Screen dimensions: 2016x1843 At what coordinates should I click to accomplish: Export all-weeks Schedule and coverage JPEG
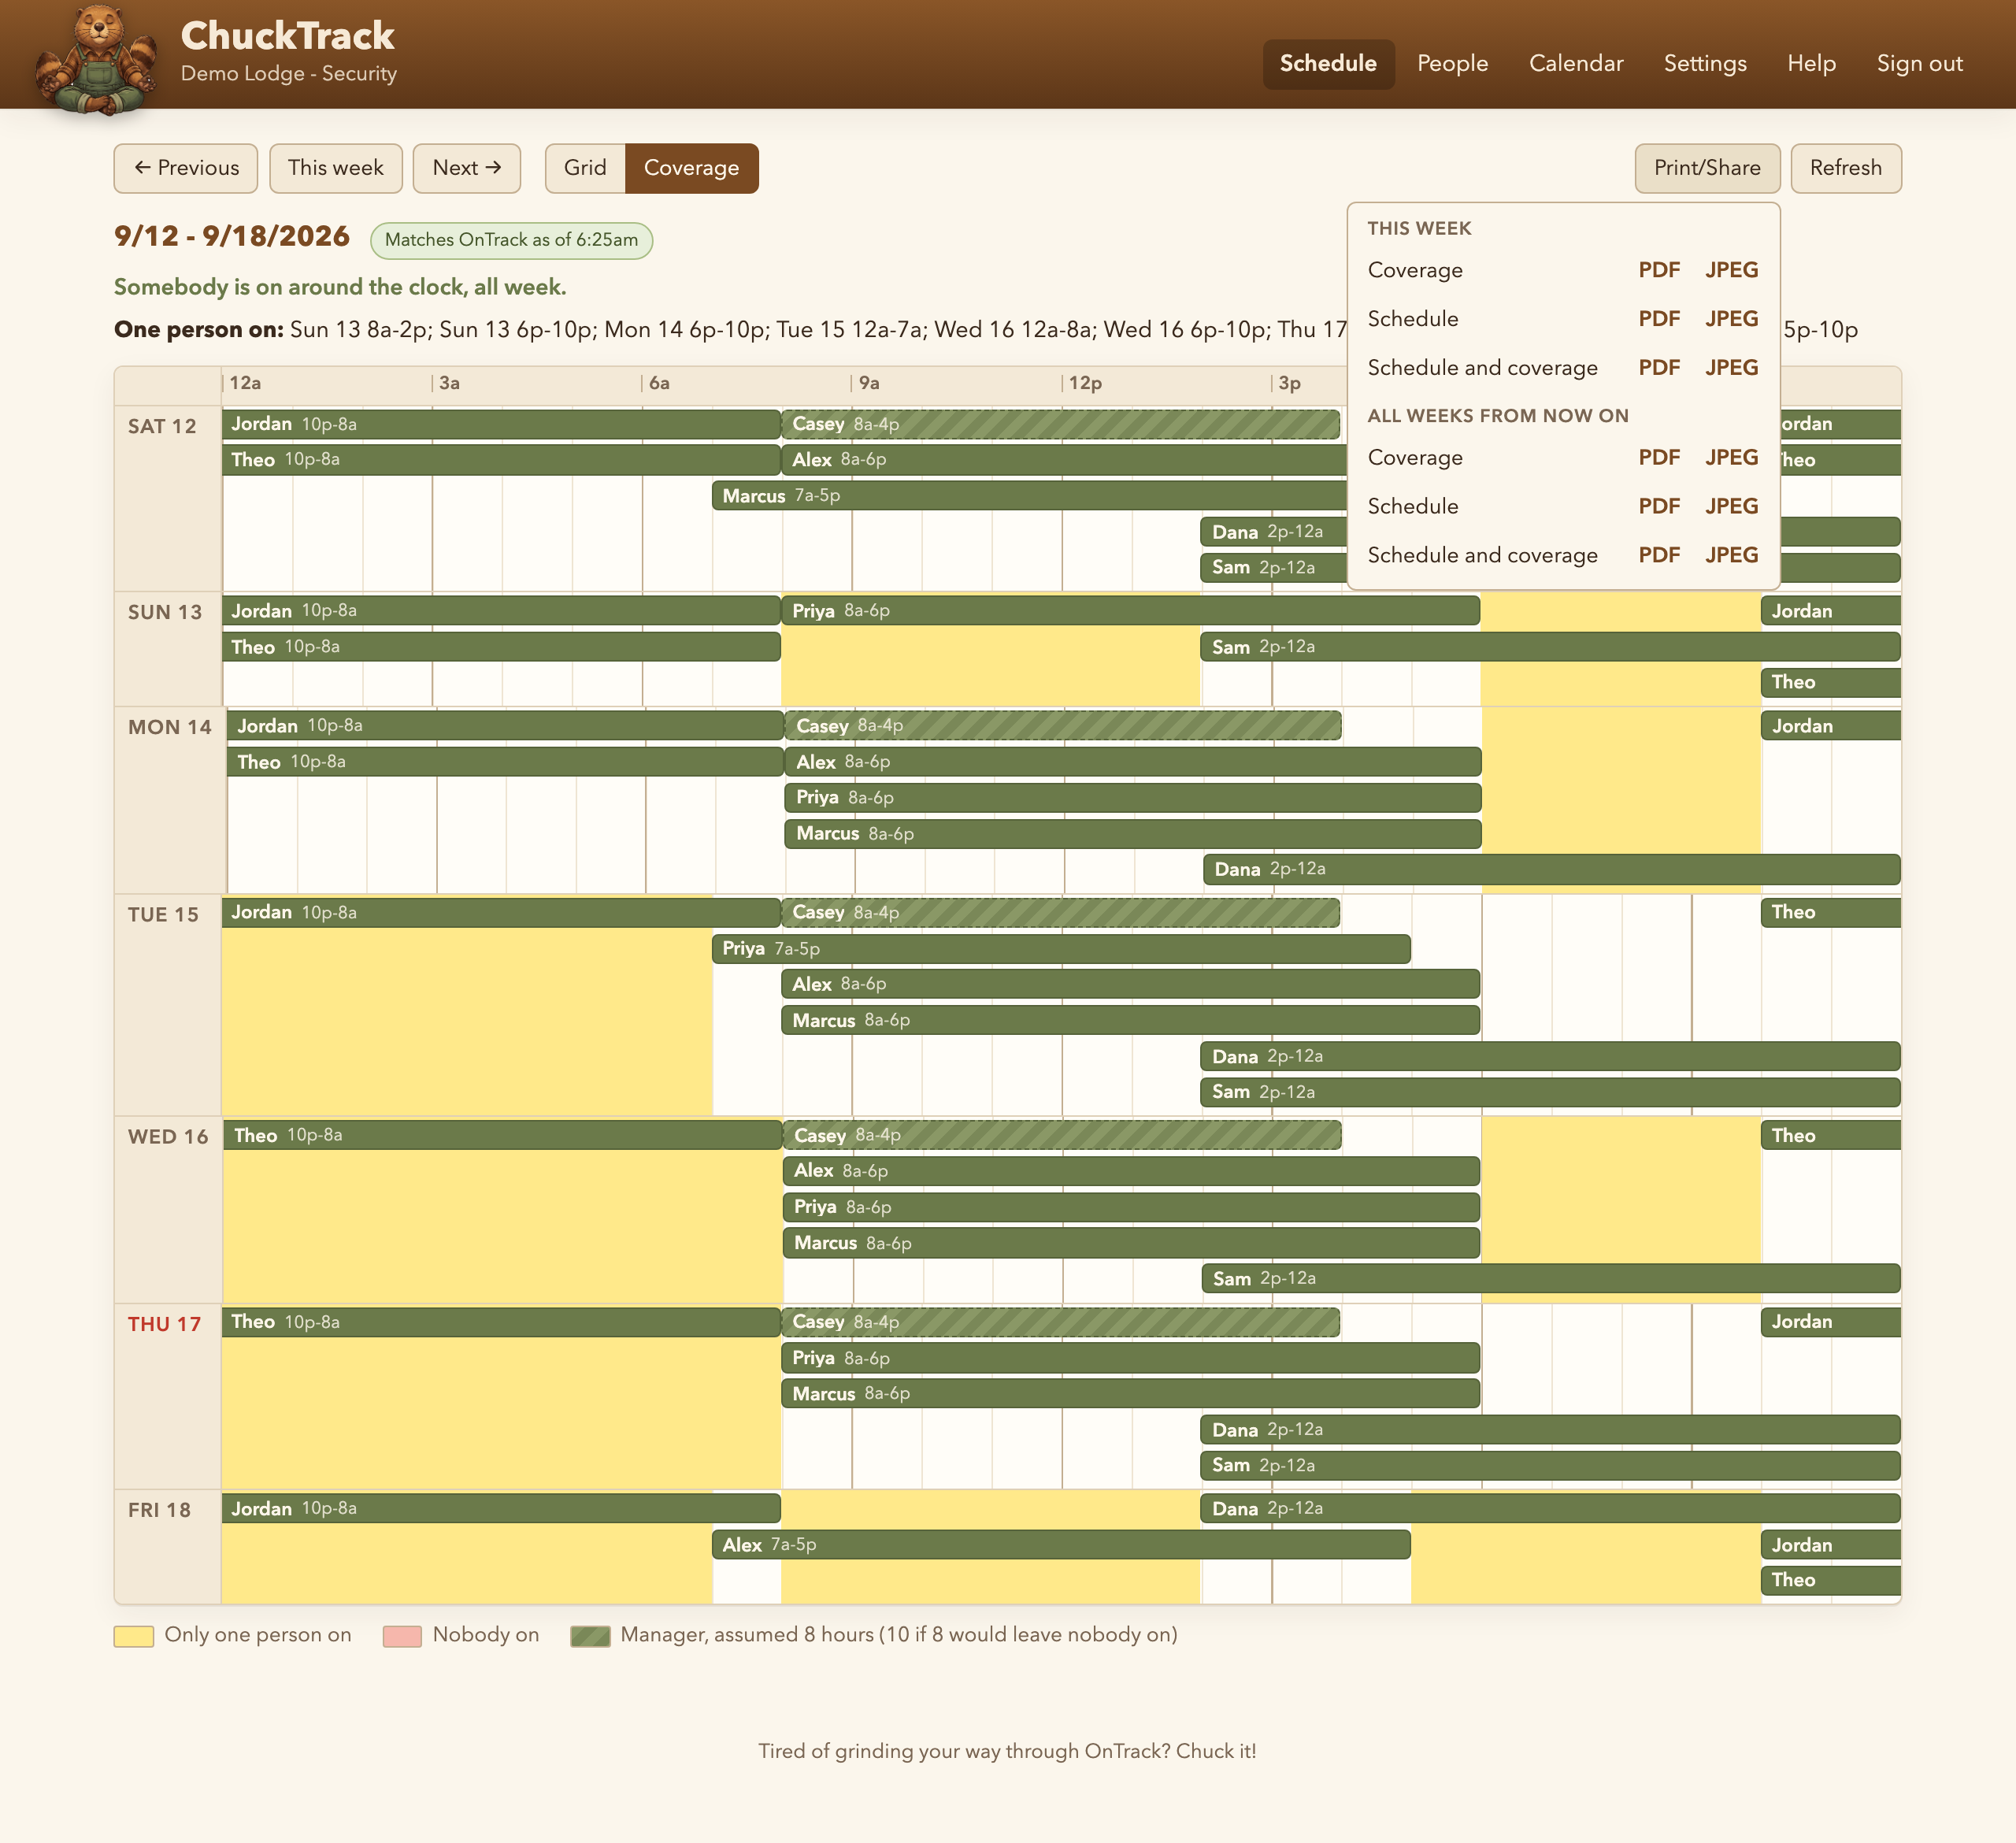(1731, 555)
